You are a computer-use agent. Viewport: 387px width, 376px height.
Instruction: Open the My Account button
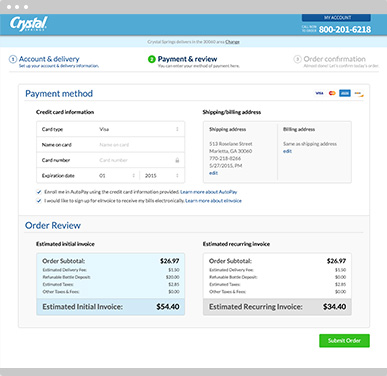(x=336, y=18)
